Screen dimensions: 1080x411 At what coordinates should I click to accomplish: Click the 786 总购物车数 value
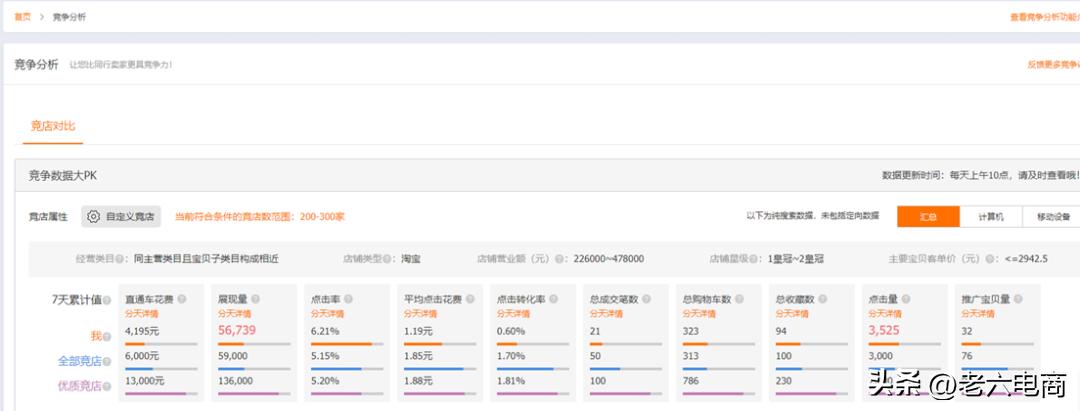691,381
